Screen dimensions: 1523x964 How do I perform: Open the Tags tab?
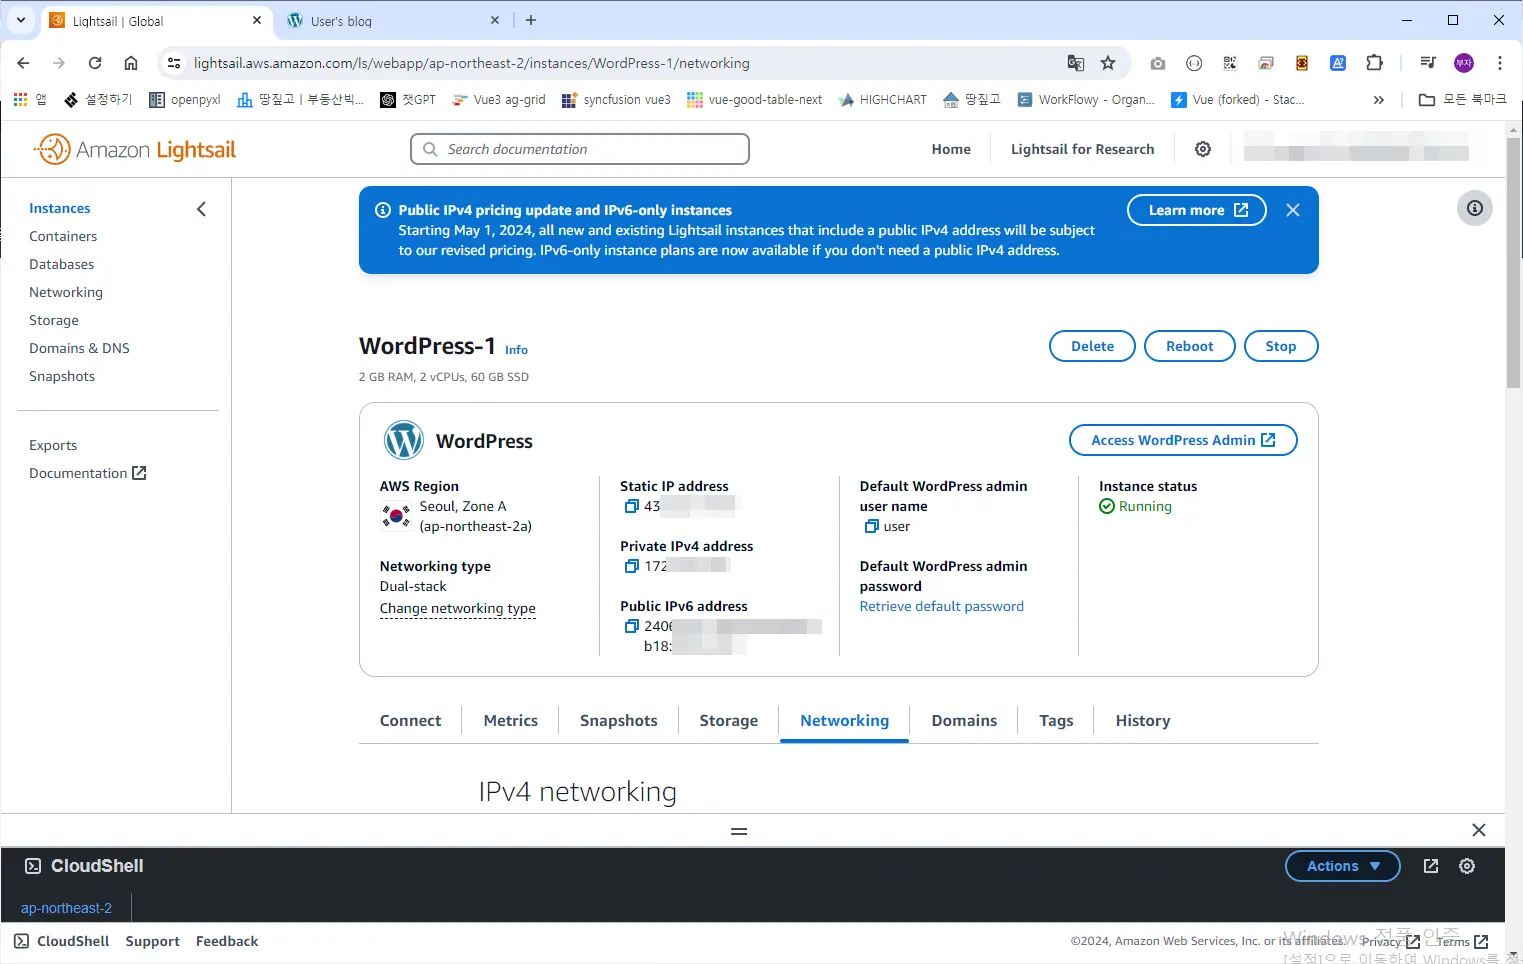[1056, 721]
